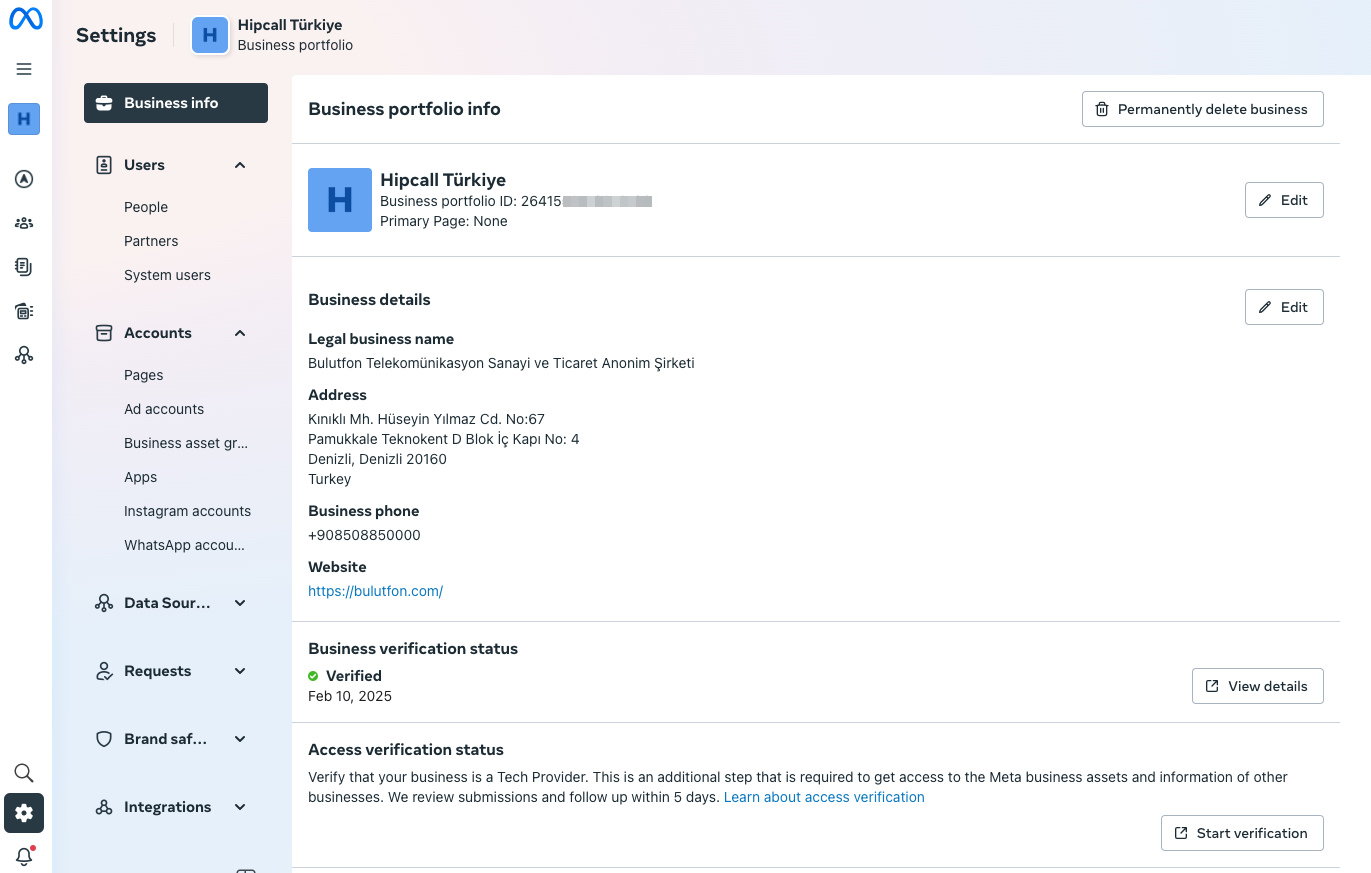Viewport: 1371px width, 873px height.
Task: Collapse the Accounts section chevron
Action: 240,333
